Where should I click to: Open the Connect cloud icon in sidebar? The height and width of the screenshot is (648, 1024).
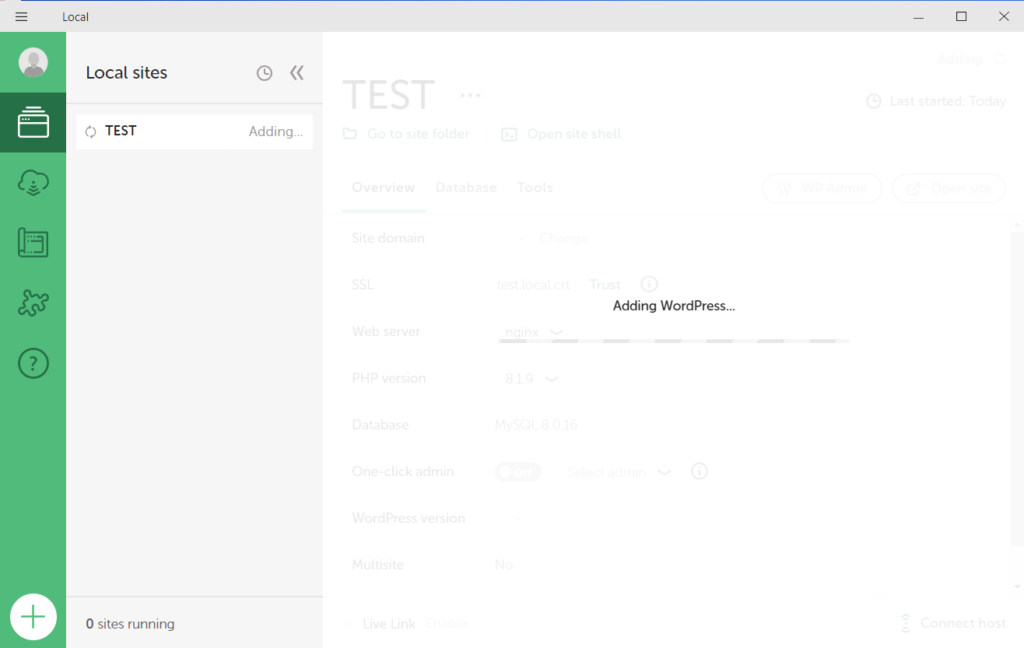pyautogui.click(x=33, y=182)
